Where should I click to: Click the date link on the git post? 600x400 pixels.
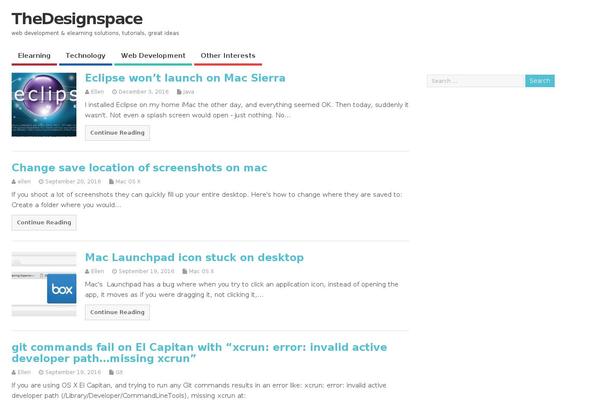[x=73, y=372]
